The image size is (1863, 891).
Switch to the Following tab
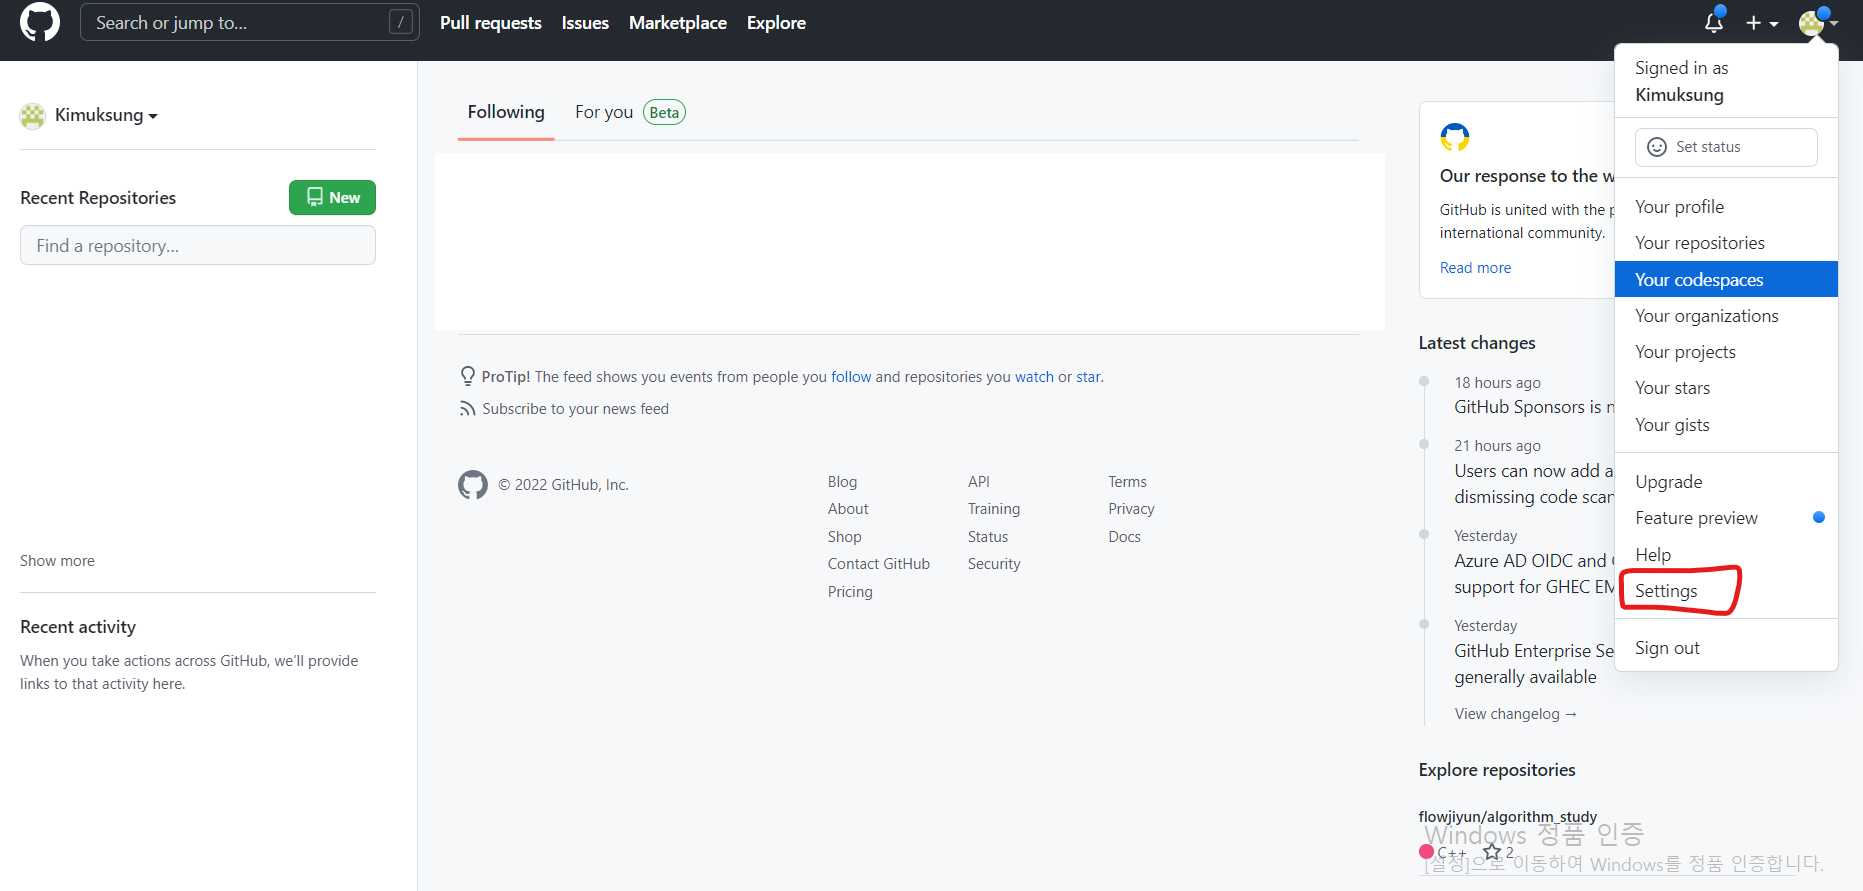[506, 112]
